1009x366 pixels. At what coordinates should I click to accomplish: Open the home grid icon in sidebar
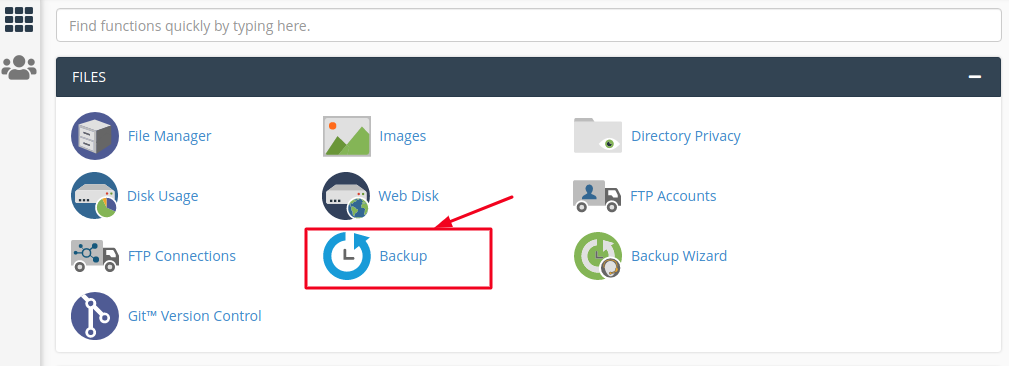tap(19, 19)
